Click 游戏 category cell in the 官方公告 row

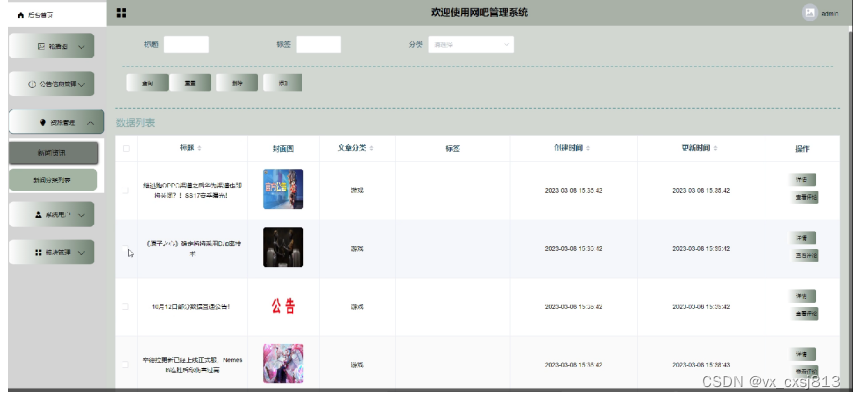(x=357, y=191)
